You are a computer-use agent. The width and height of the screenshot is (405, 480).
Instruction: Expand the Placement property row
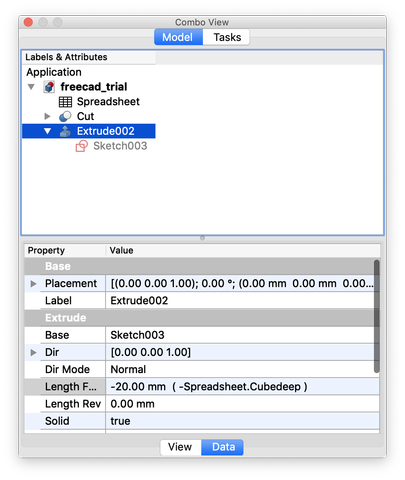coord(33,284)
